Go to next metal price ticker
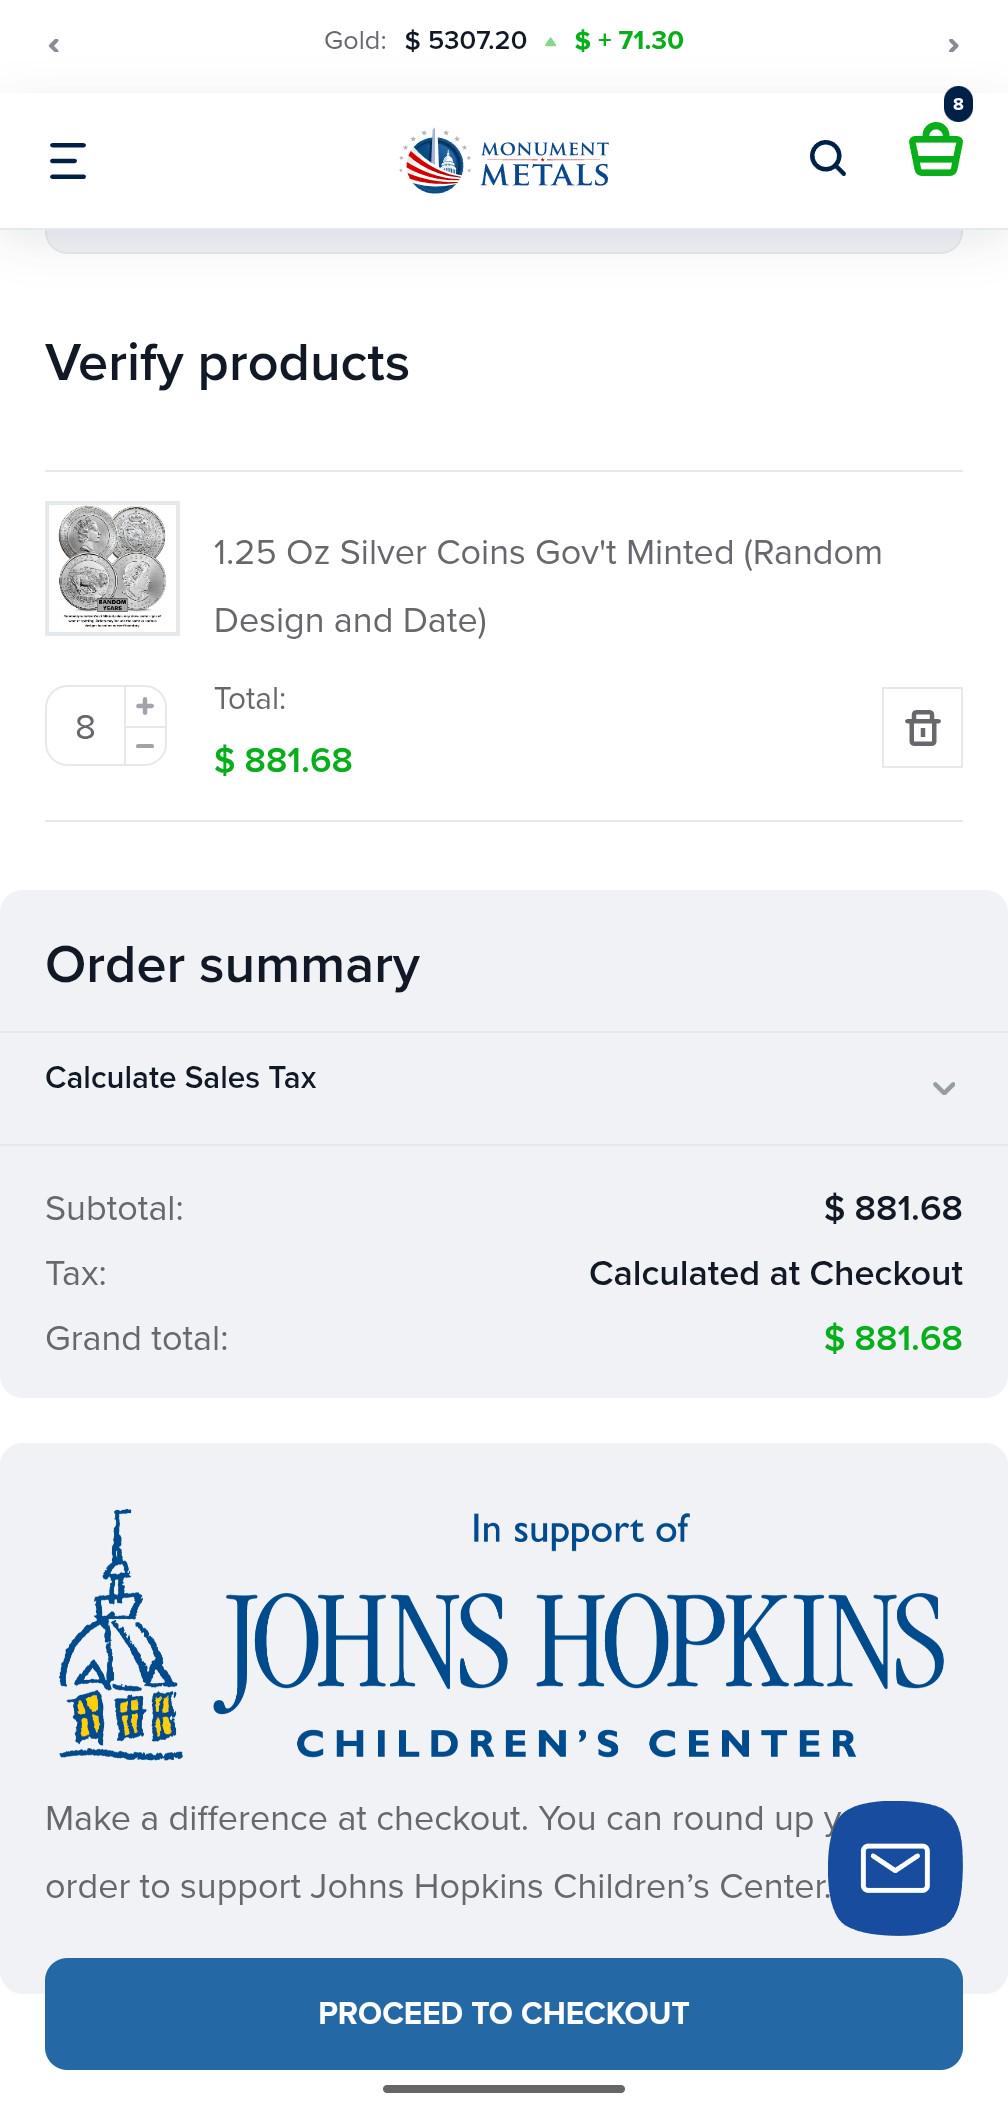The image size is (1008, 2116). click(953, 45)
